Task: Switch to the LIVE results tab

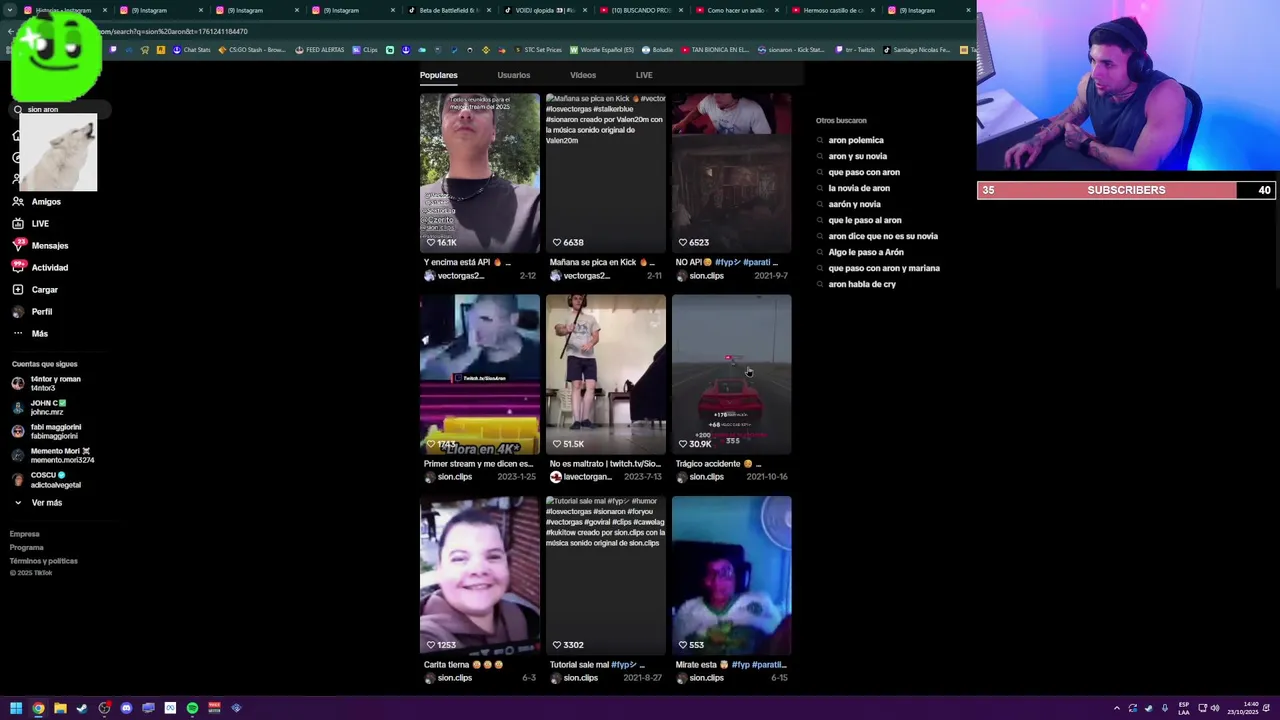Action: coord(644,75)
